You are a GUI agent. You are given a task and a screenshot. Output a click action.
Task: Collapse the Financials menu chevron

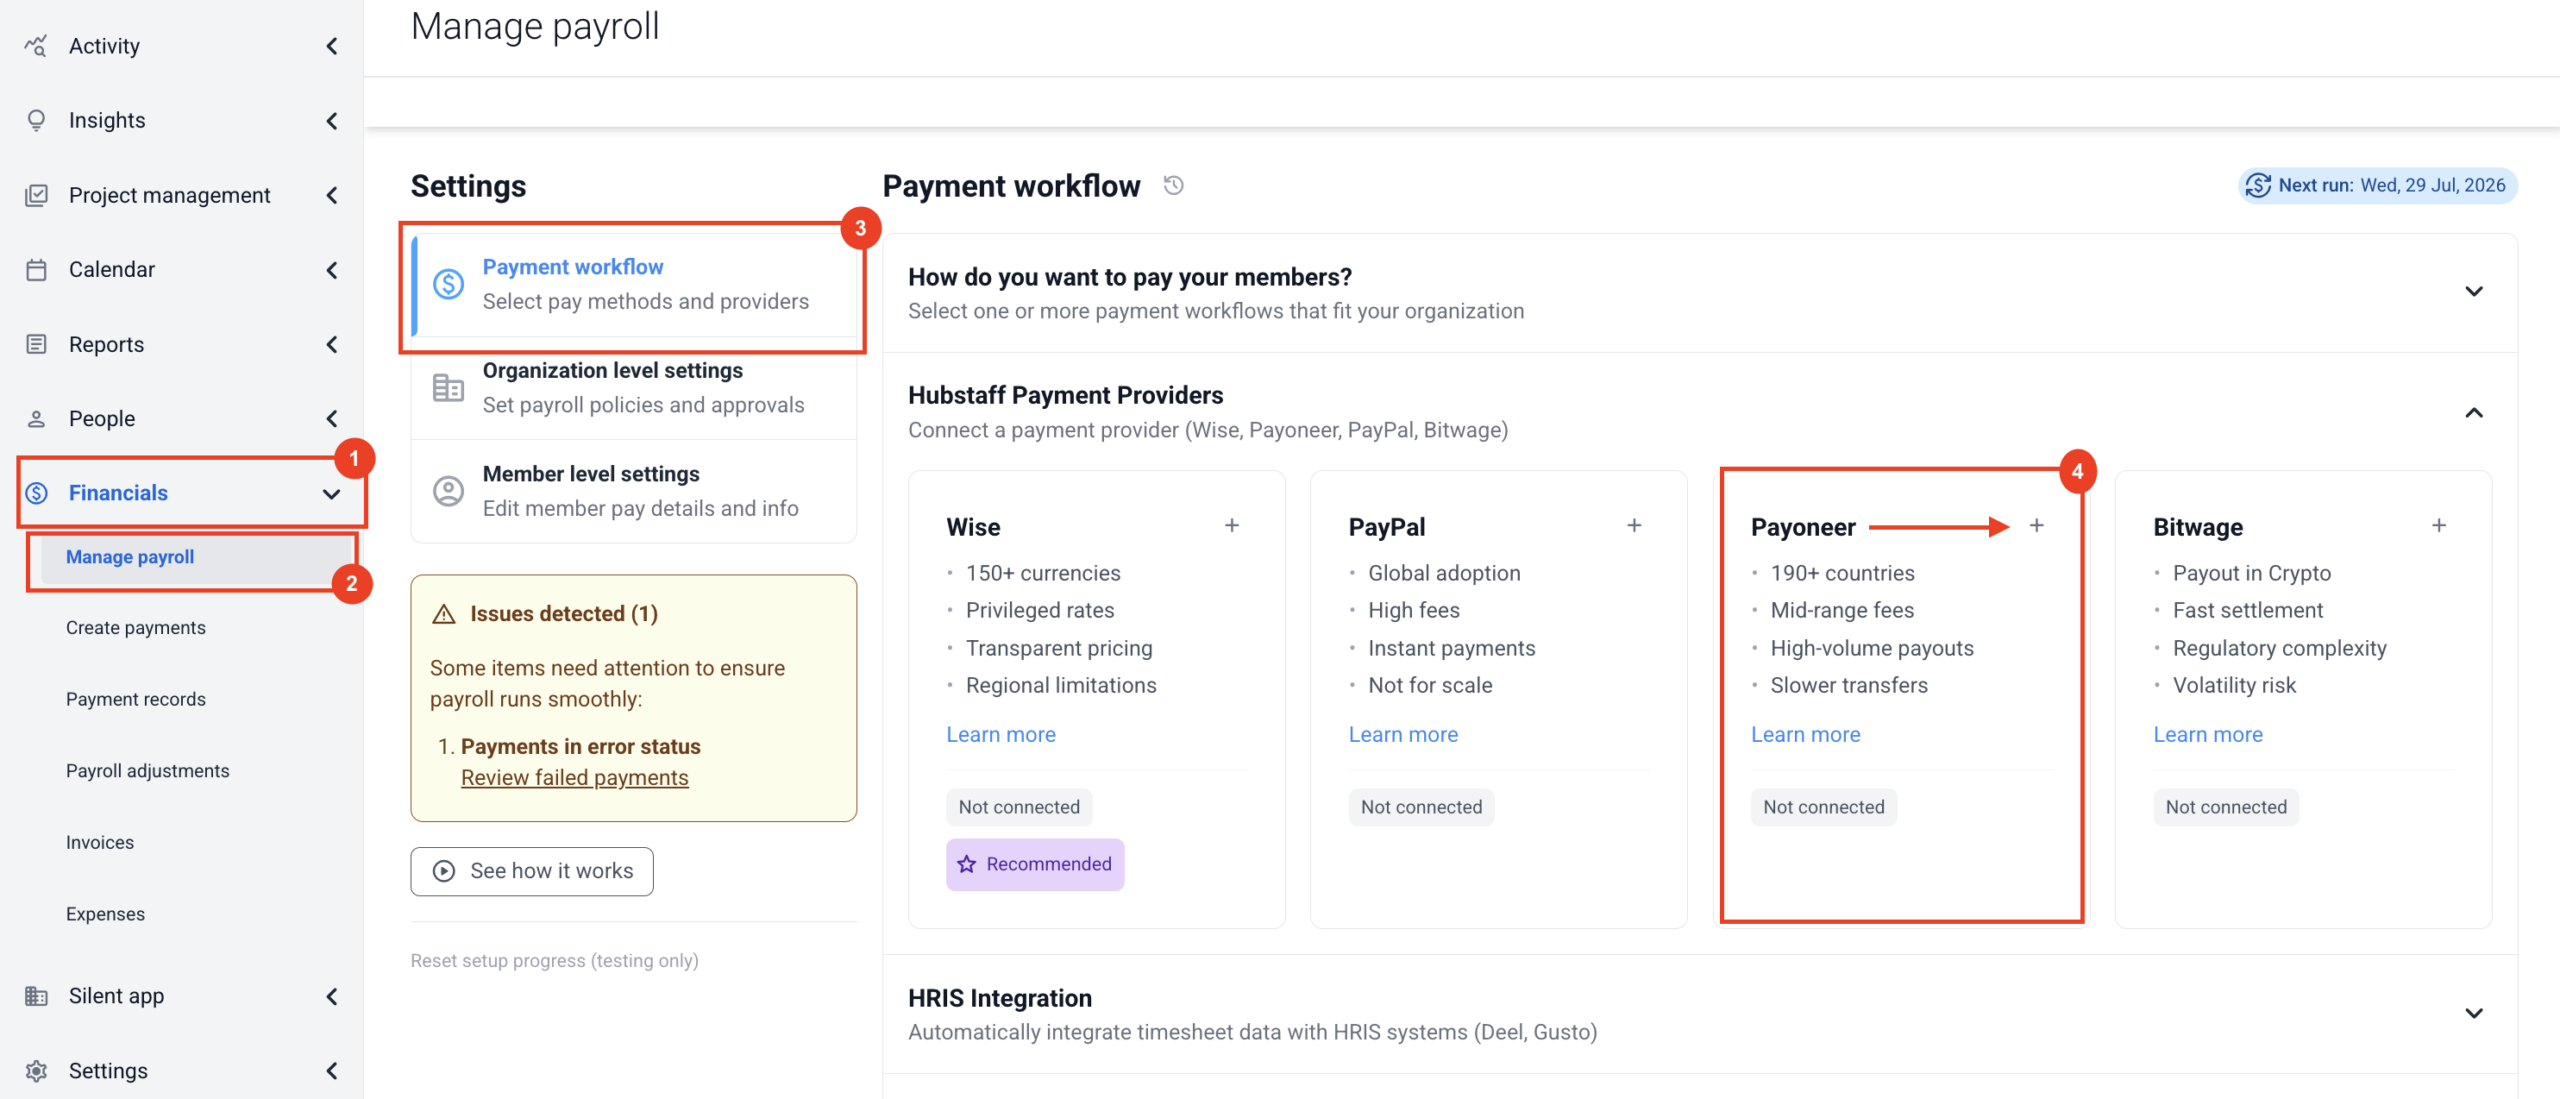click(x=332, y=494)
